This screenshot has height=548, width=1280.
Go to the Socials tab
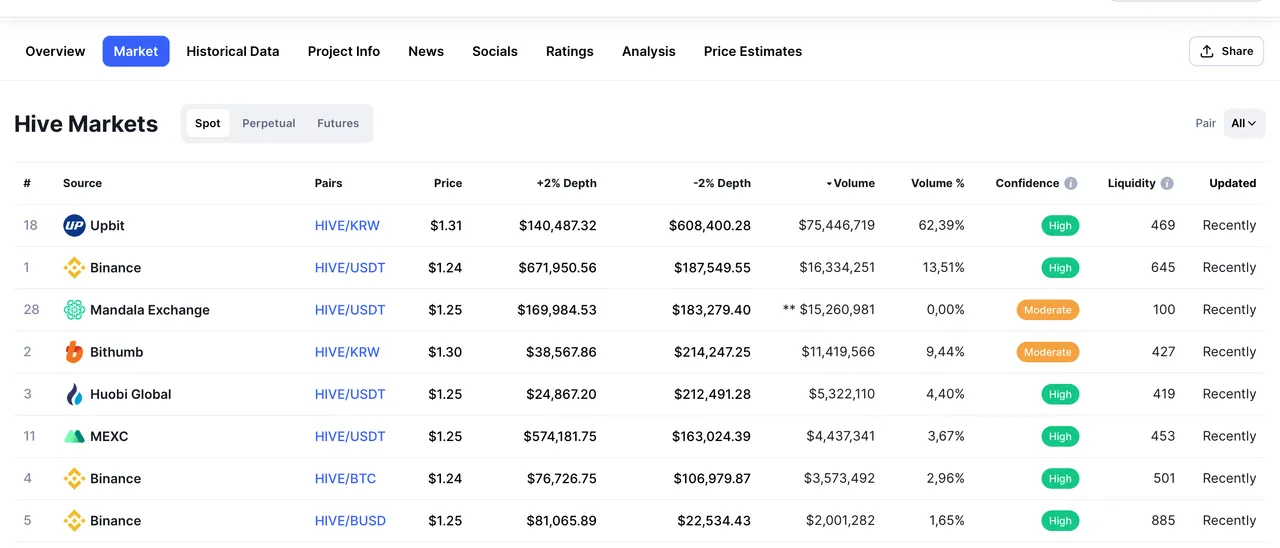[x=495, y=51]
